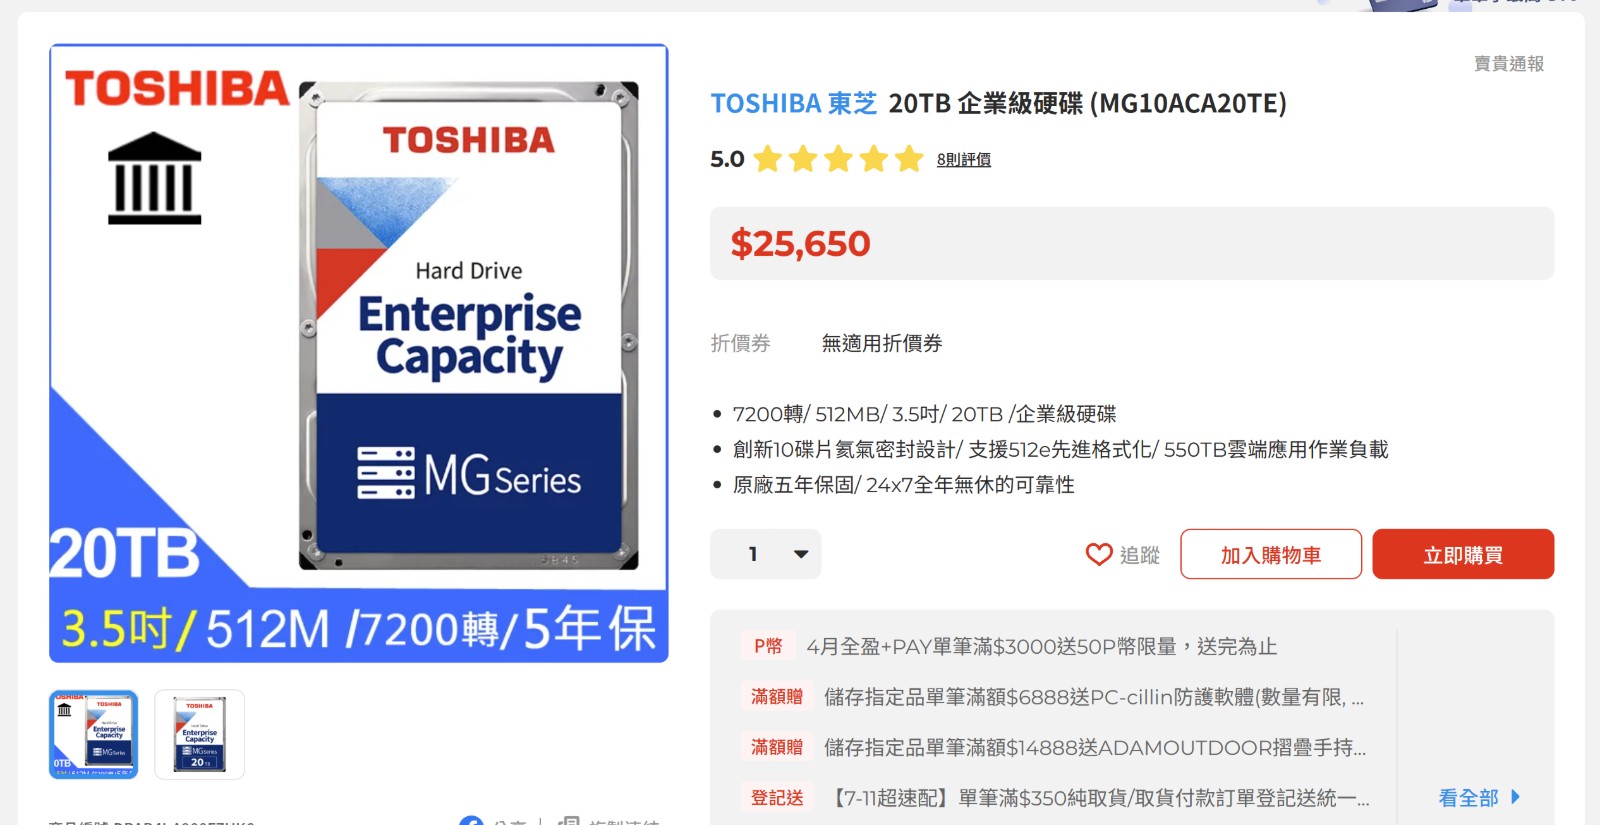Click the 登記送 promotion tag
Screen dimensions: 1600x825
(777, 797)
